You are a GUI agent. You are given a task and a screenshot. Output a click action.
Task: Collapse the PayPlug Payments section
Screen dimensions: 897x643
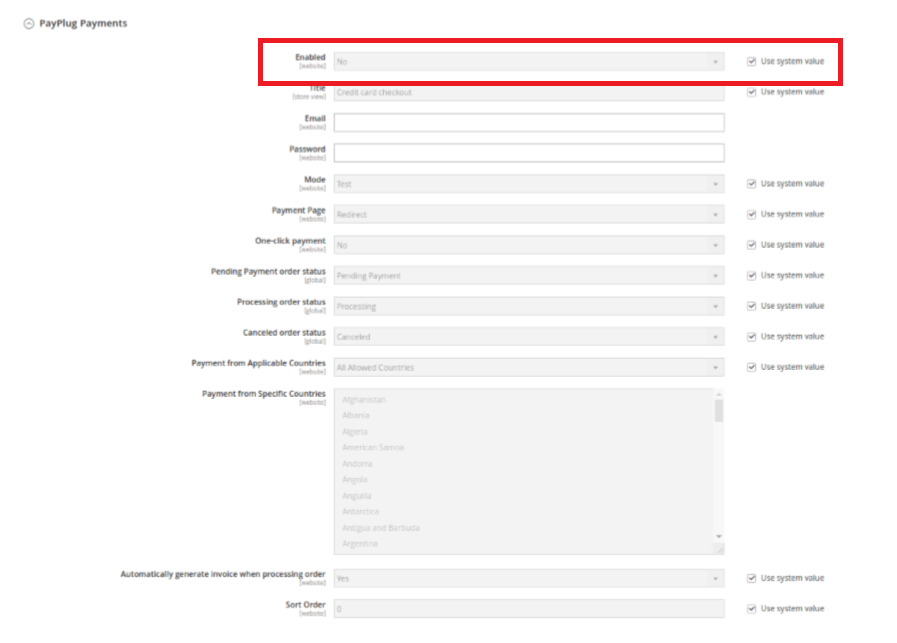29,23
